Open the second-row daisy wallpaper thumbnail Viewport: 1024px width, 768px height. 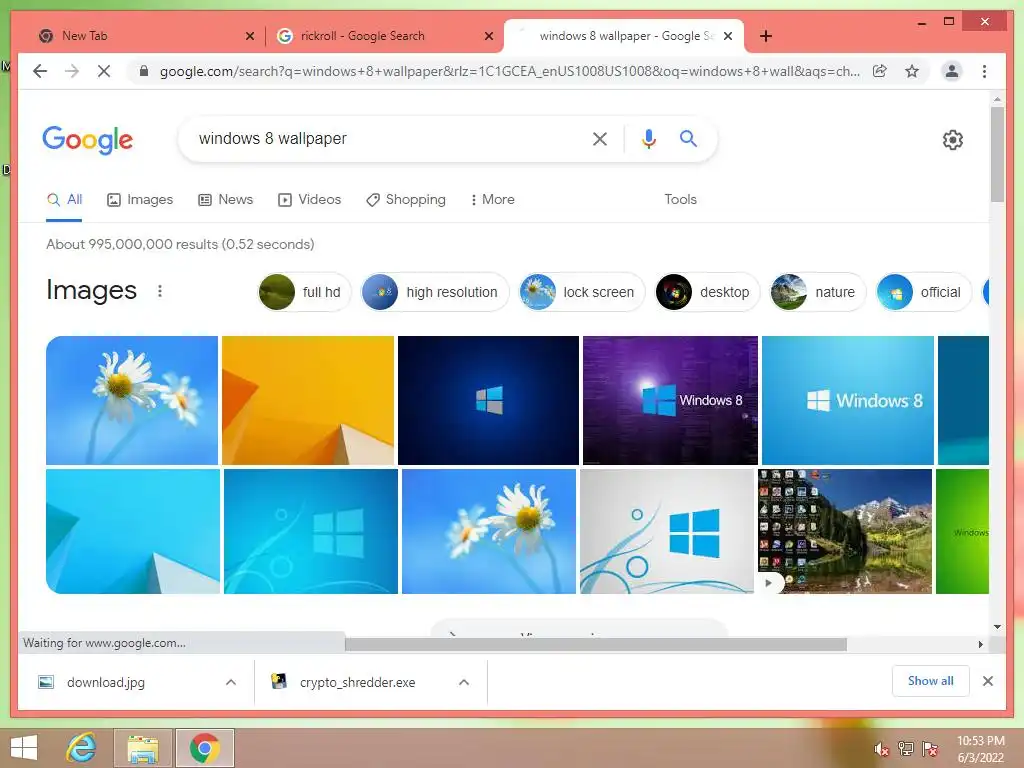(489, 532)
